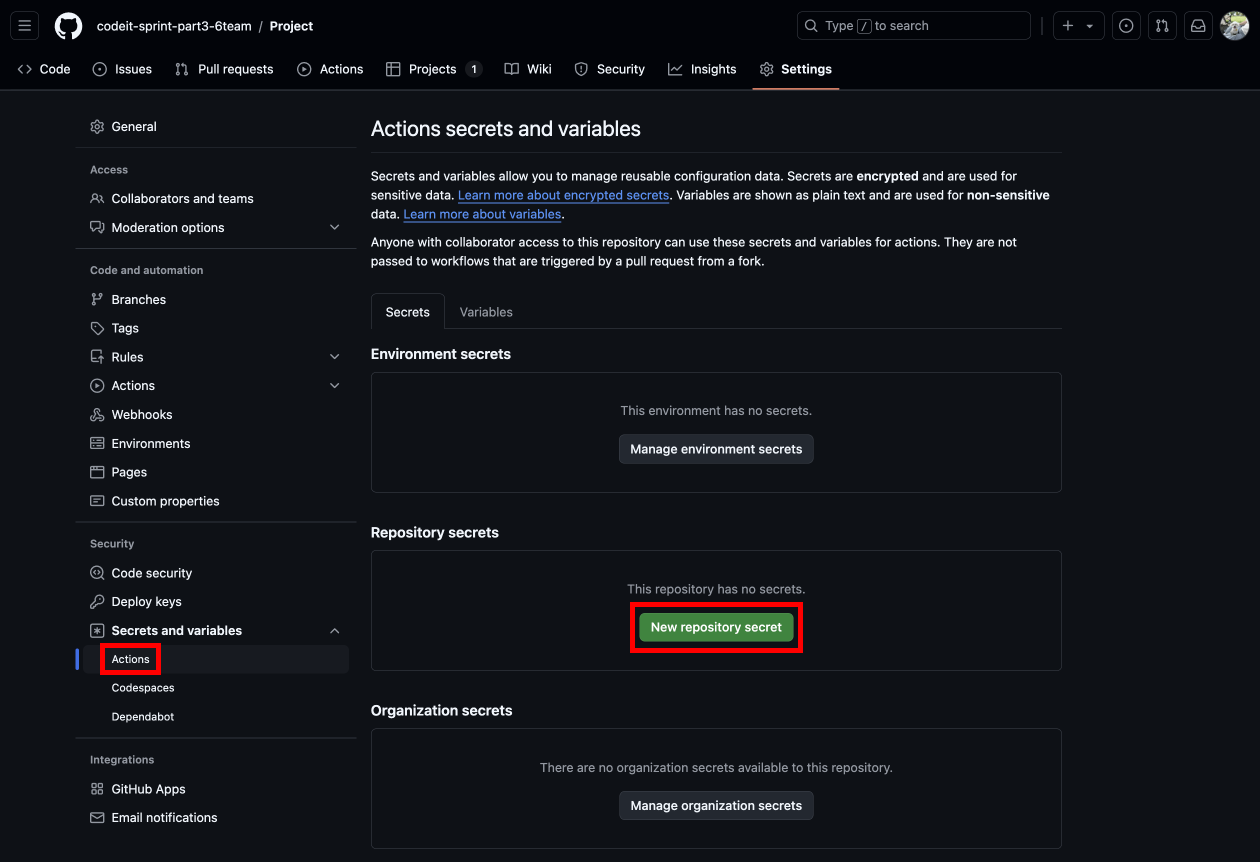Viewport: 1260px width, 862px height.
Task: Switch to the Secrets tab
Action: coord(407,312)
